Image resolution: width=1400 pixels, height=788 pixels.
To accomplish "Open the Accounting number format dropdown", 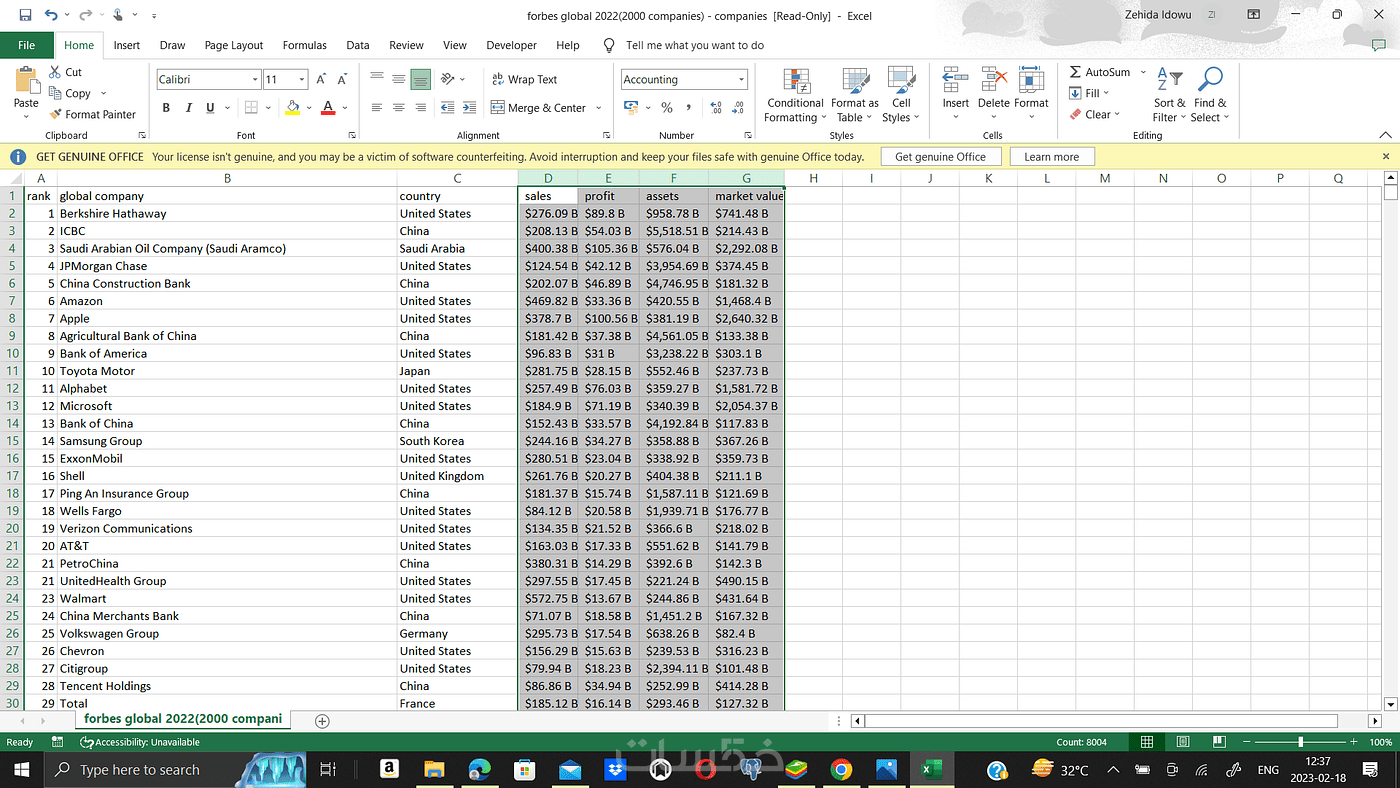I will [741, 79].
